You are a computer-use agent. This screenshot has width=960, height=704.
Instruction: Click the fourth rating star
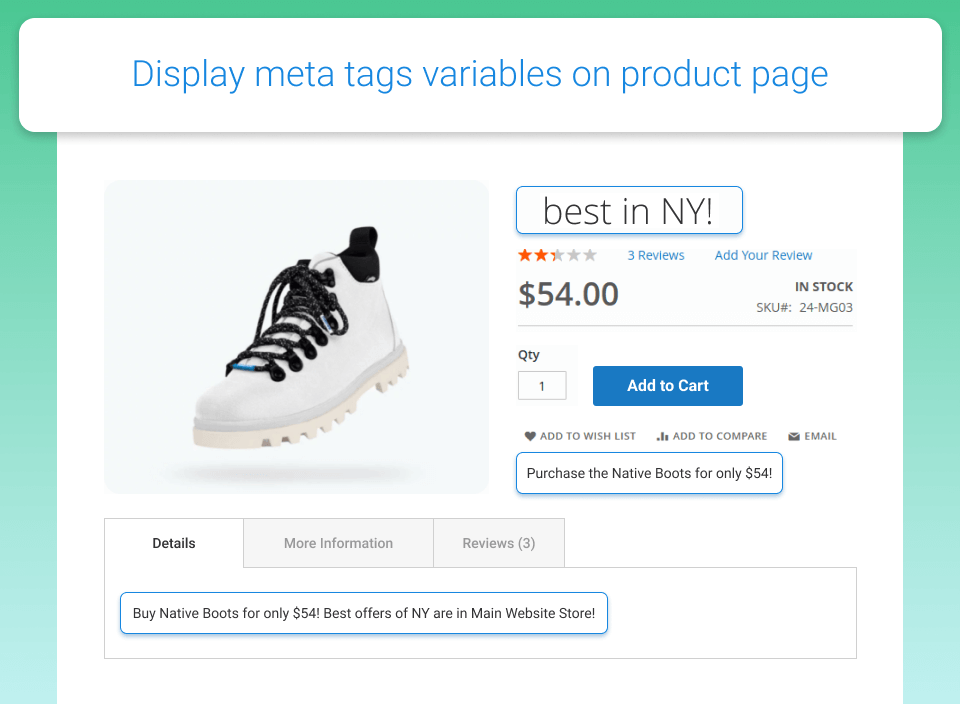[x=572, y=254]
